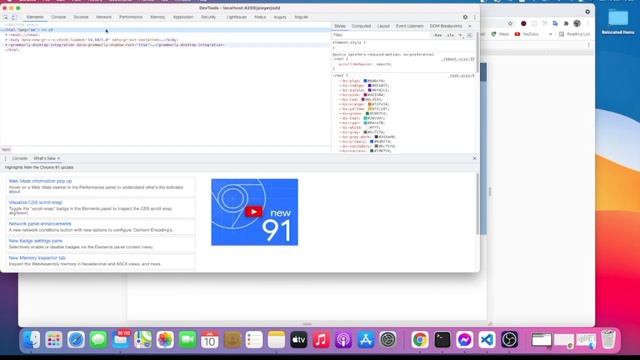Viewport: 640px width, 360px height.
Task: Open OBS Studio from the Dock
Action: pyautogui.click(x=509, y=340)
